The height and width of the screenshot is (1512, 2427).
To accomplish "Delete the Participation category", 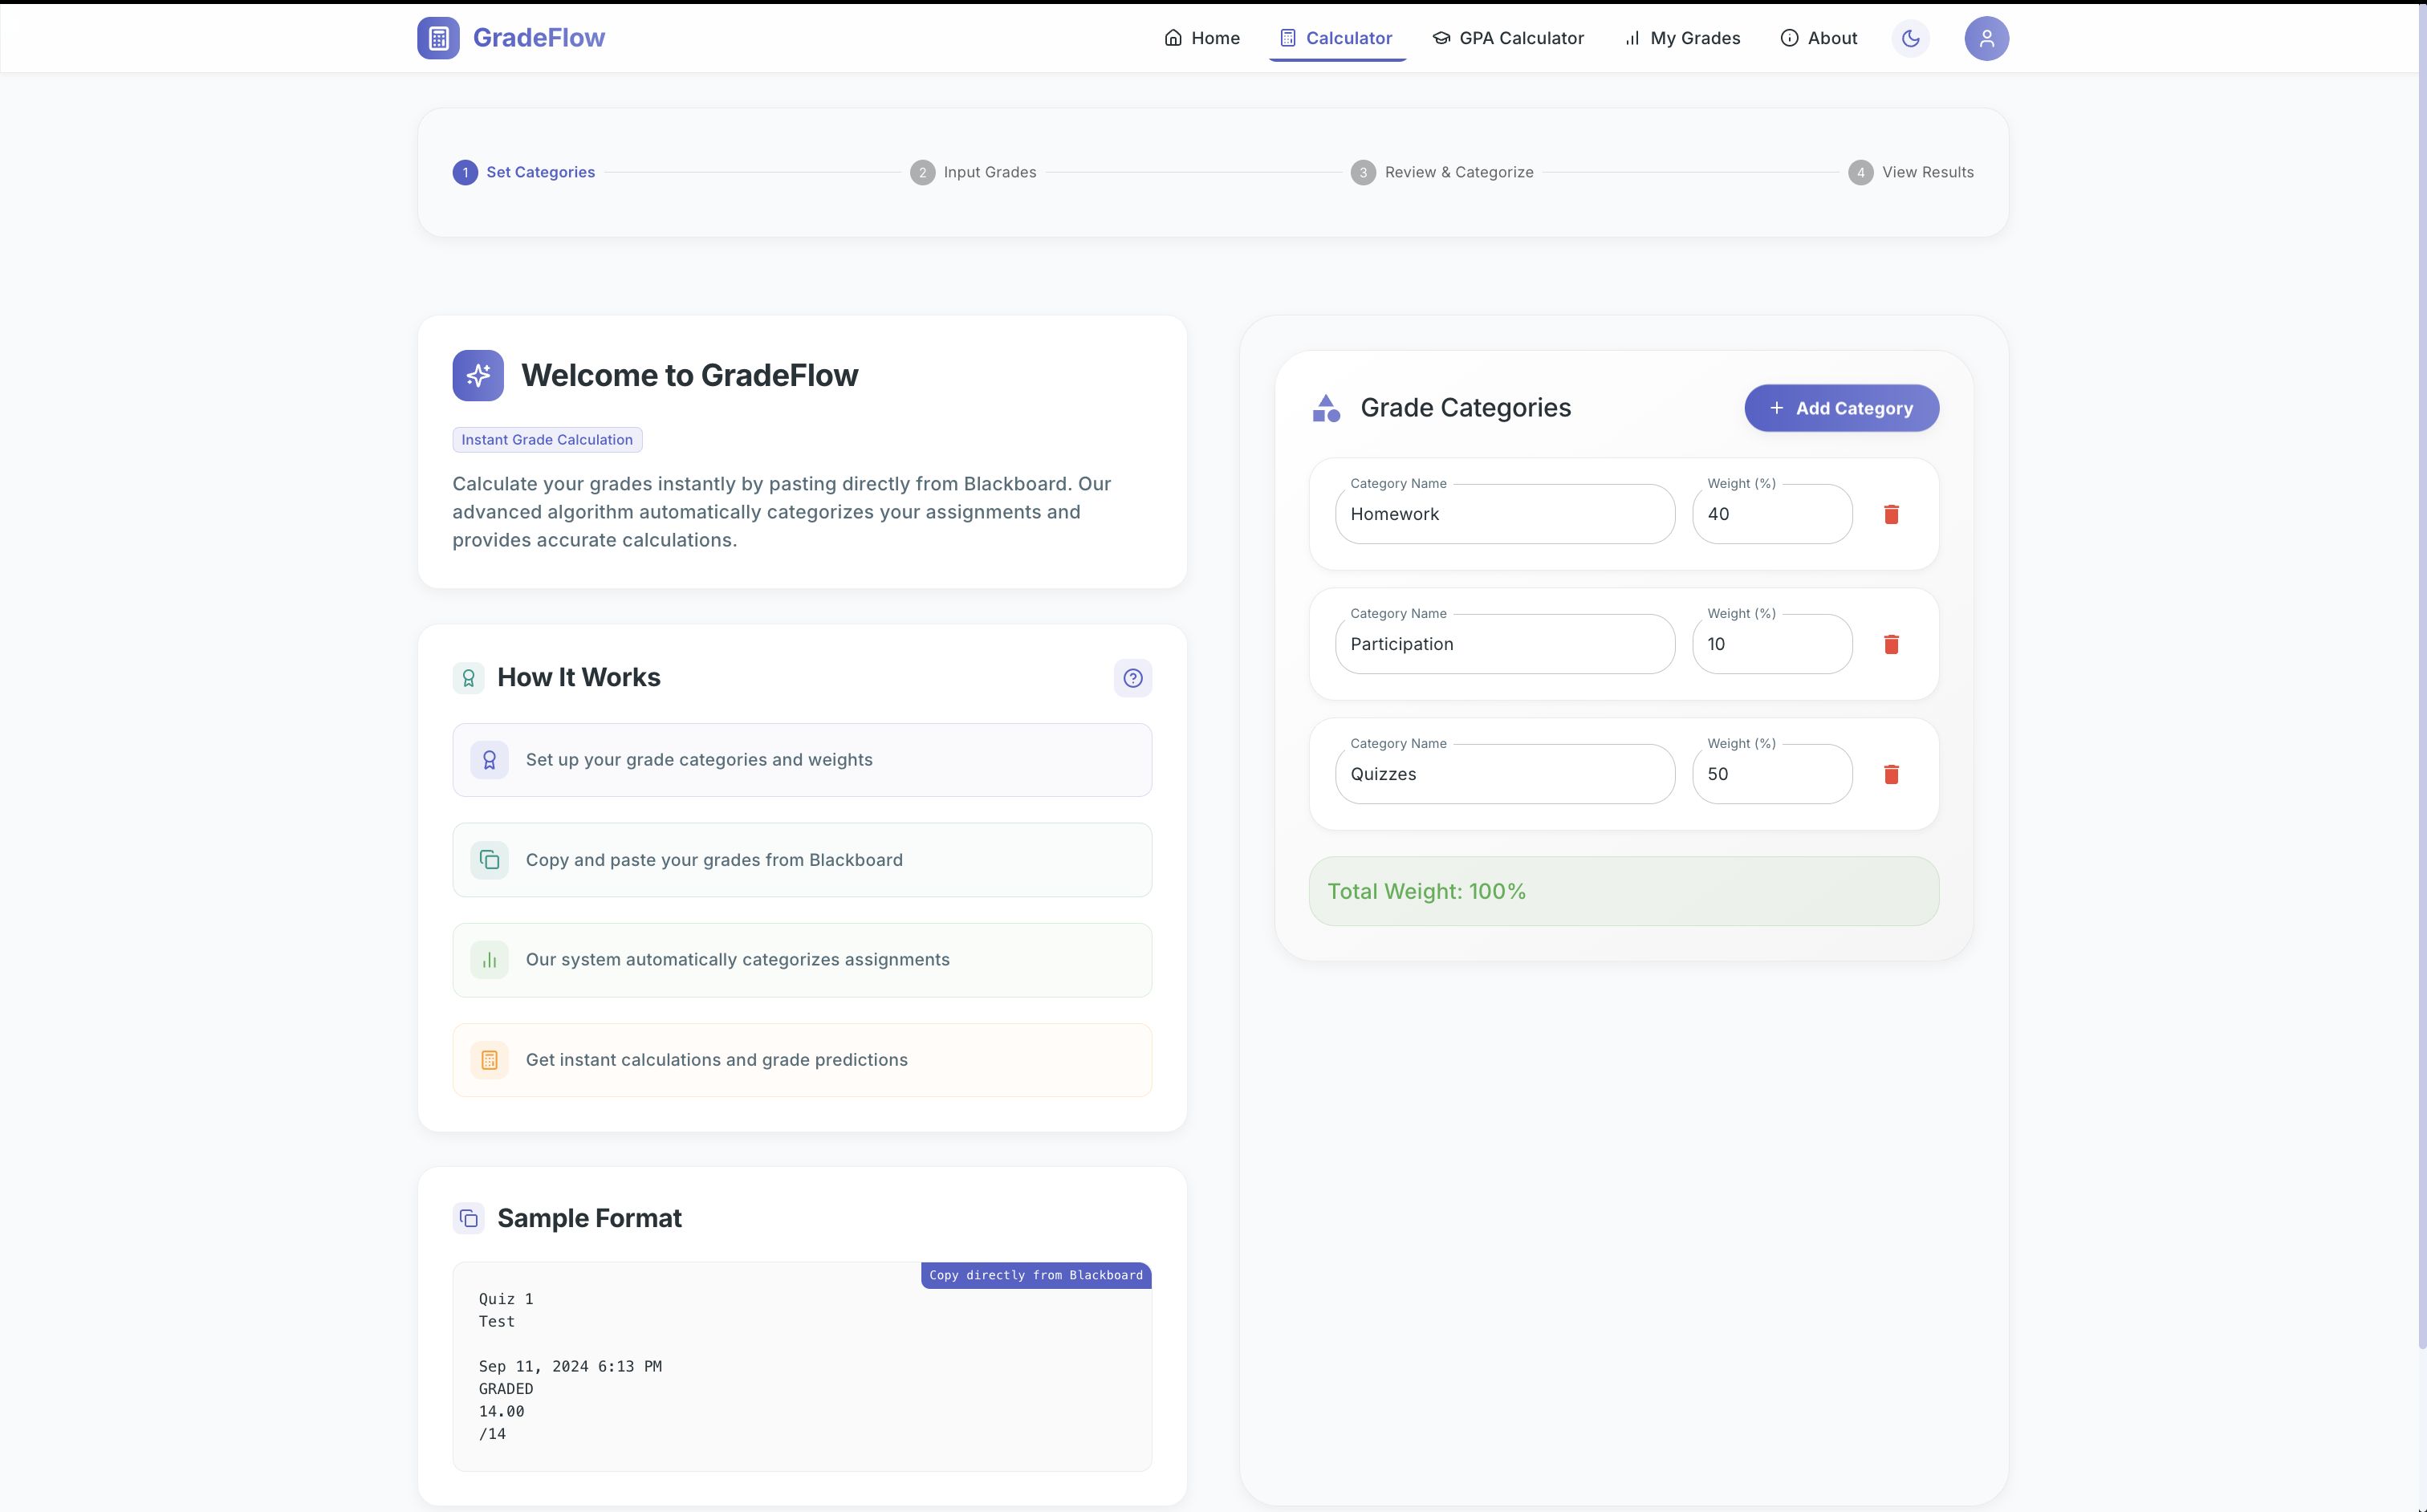I will [1891, 644].
